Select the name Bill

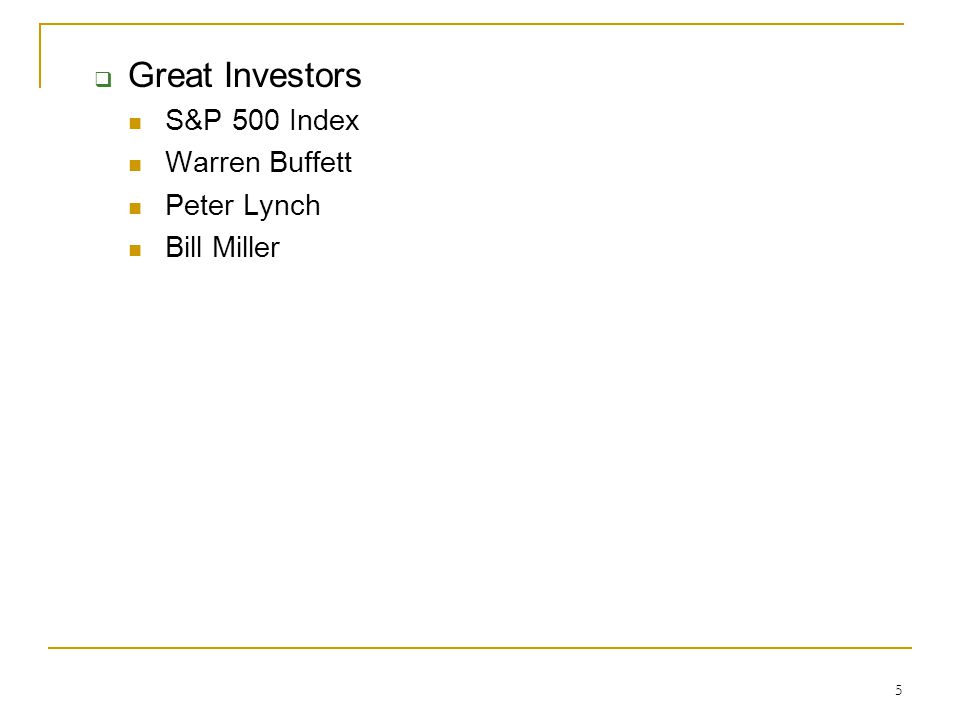(184, 247)
